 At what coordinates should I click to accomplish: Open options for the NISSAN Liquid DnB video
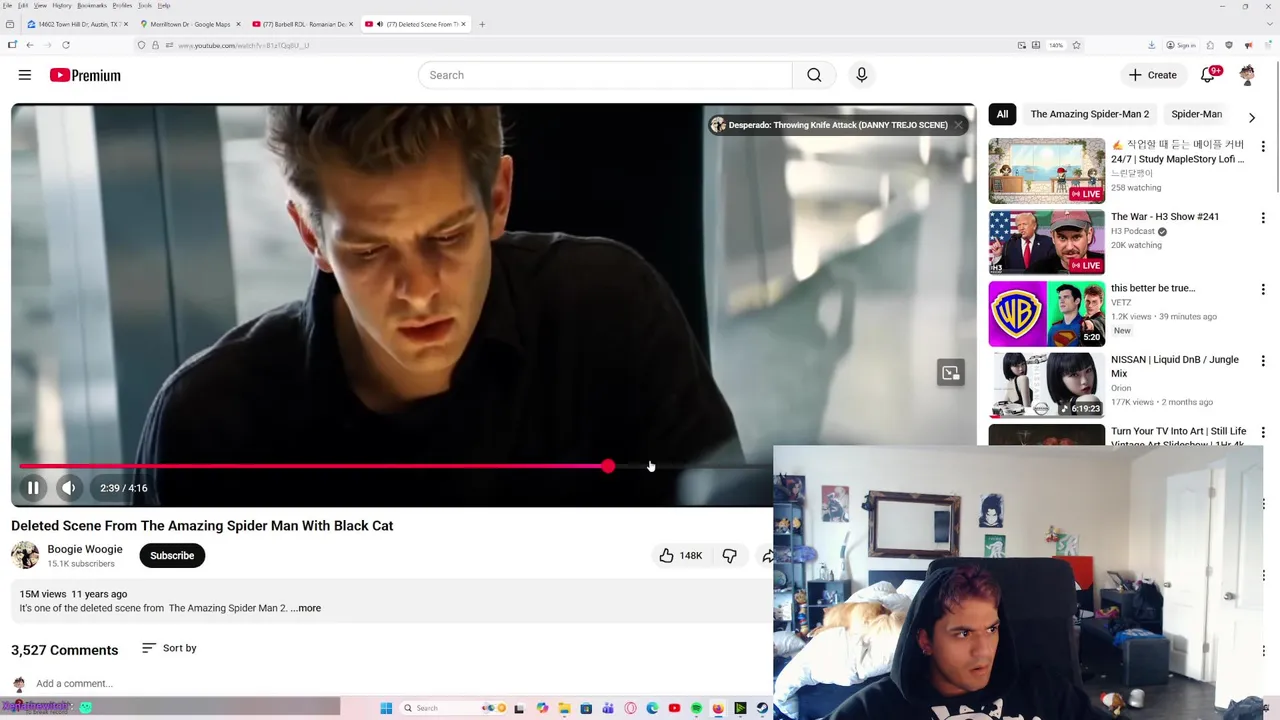(x=1262, y=361)
